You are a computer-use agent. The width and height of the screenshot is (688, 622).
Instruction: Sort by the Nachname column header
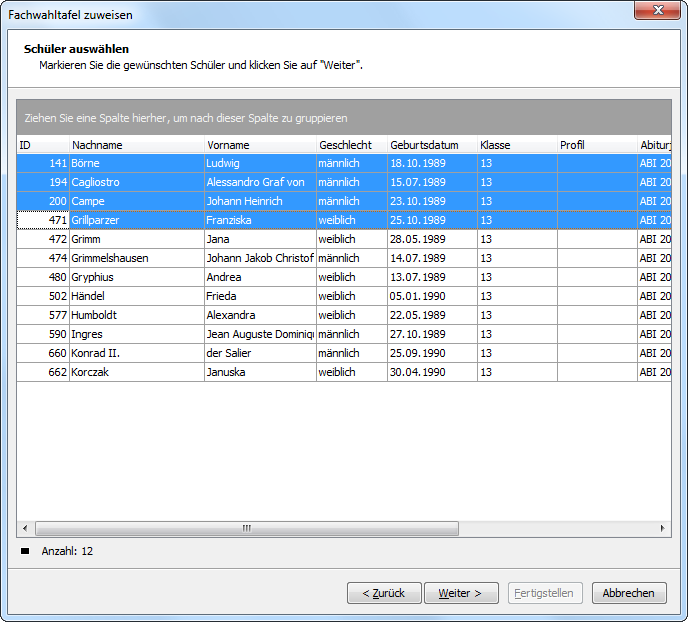click(x=137, y=145)
